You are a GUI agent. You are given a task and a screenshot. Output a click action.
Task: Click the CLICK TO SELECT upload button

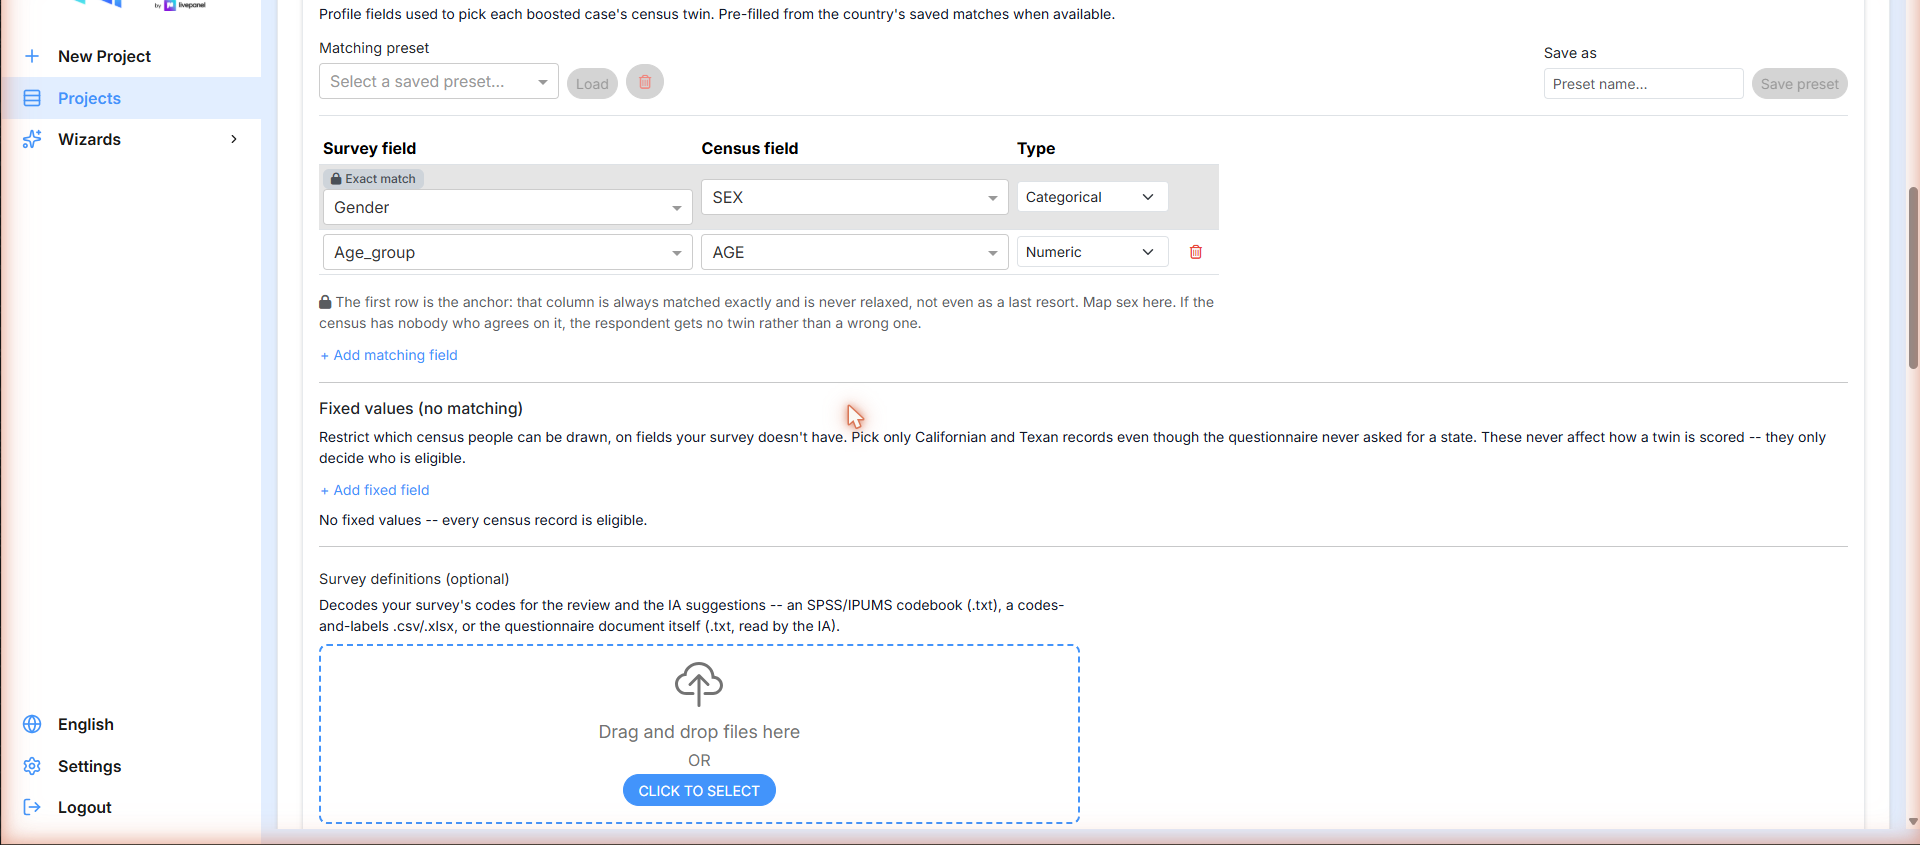(699, 790)
